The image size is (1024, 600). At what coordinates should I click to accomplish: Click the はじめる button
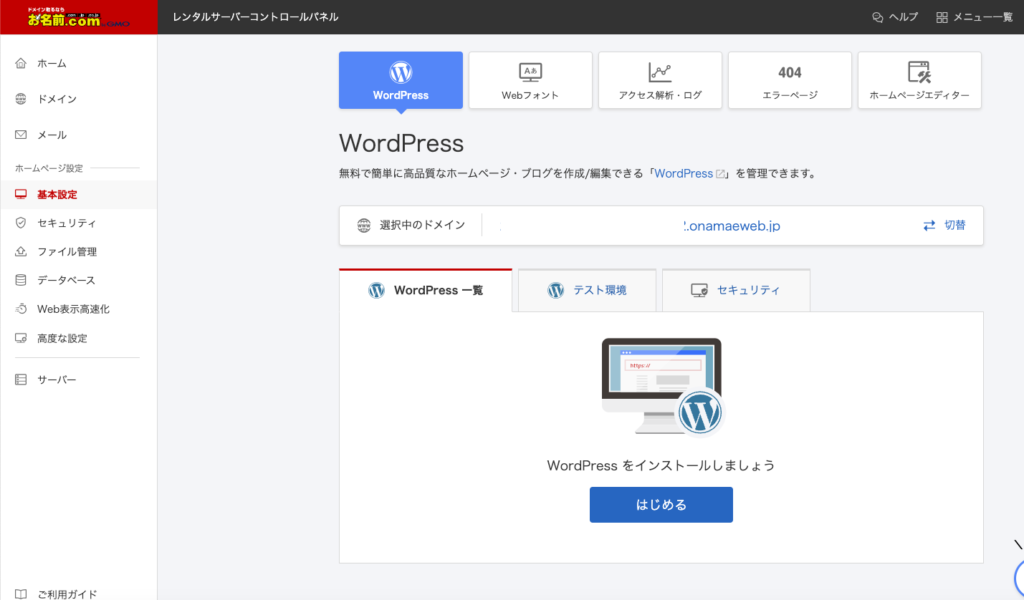tap(661, 505)
